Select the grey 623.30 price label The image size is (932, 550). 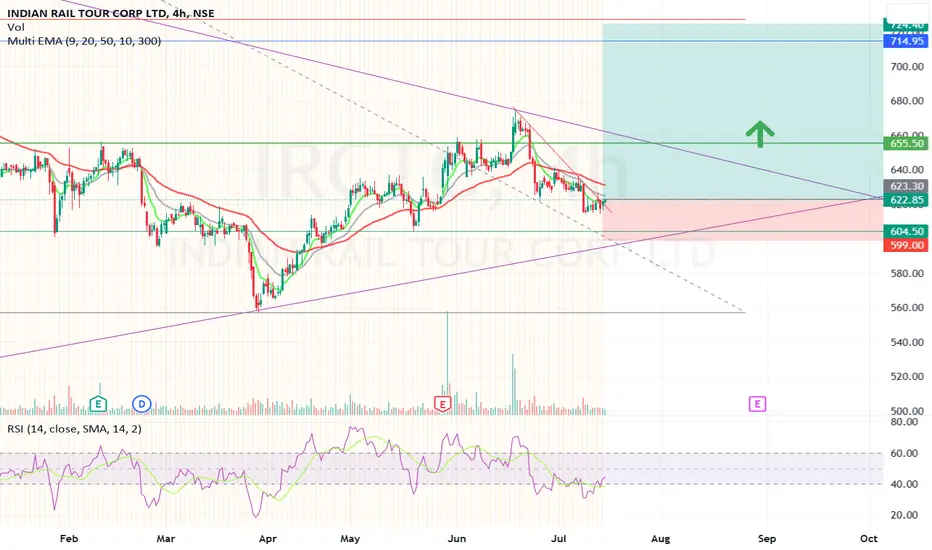906,186
